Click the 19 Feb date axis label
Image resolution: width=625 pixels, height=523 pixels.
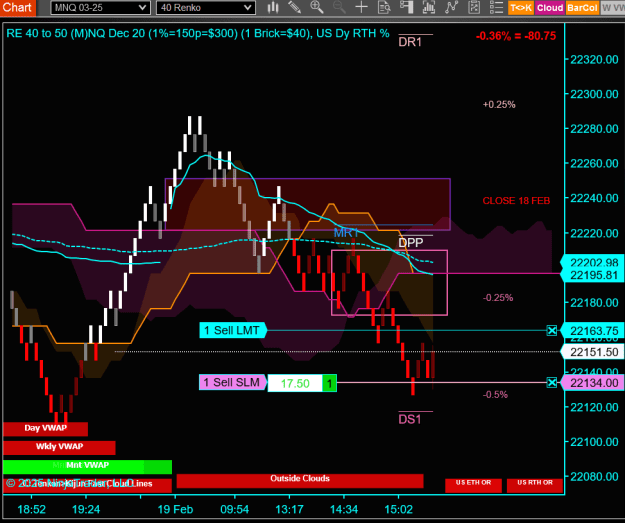tap(175, 509)
